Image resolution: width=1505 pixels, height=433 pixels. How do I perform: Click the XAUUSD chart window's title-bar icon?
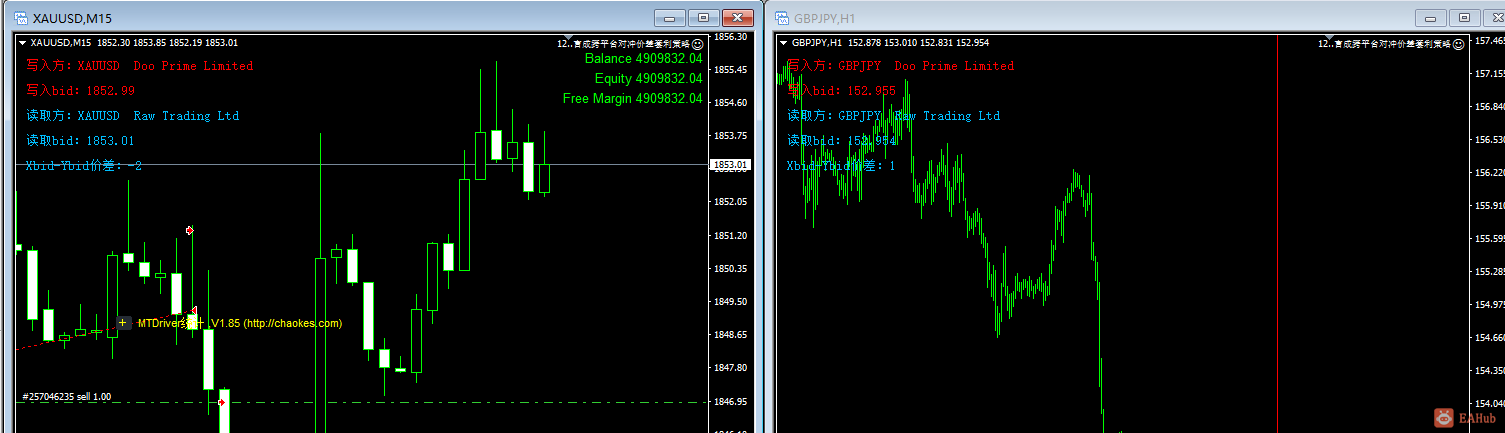coord(19,18)
